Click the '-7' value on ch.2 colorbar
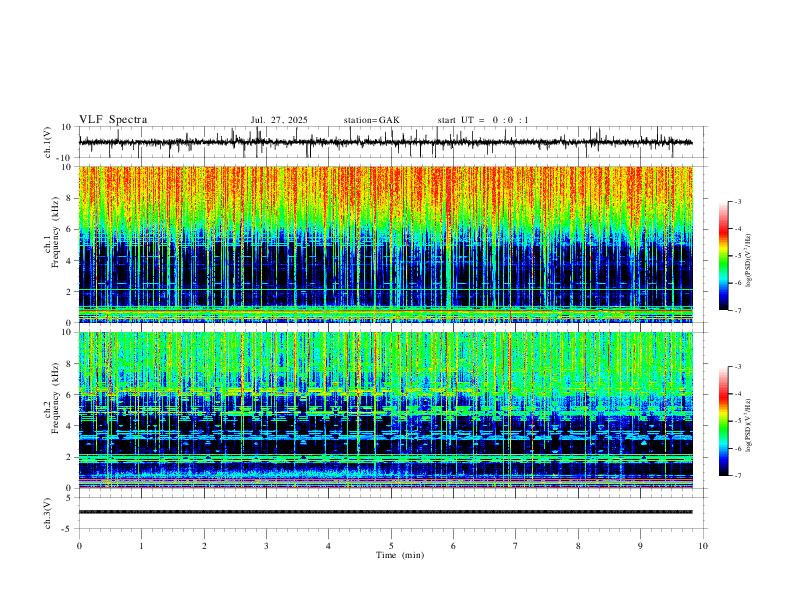The width and height of the screenshot is (792, 612). point(737,475)
